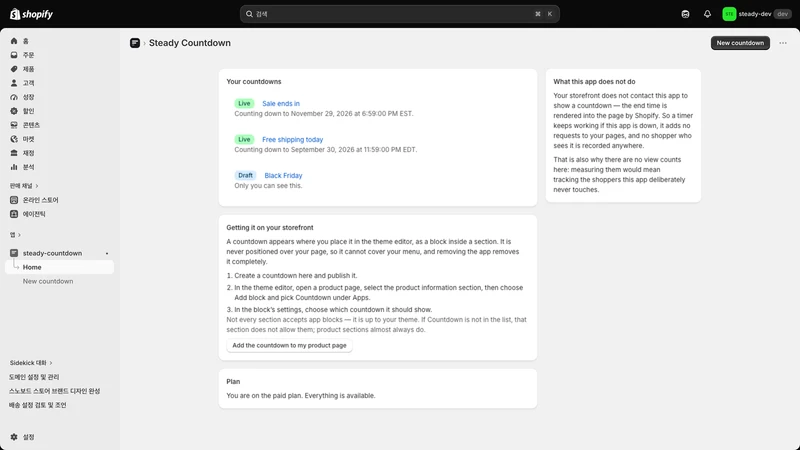The height and width of the screenshot is (450, 800).
Task: Click the 'Counting down to November 29, 2026' text
Action: (x=324, y=113)
